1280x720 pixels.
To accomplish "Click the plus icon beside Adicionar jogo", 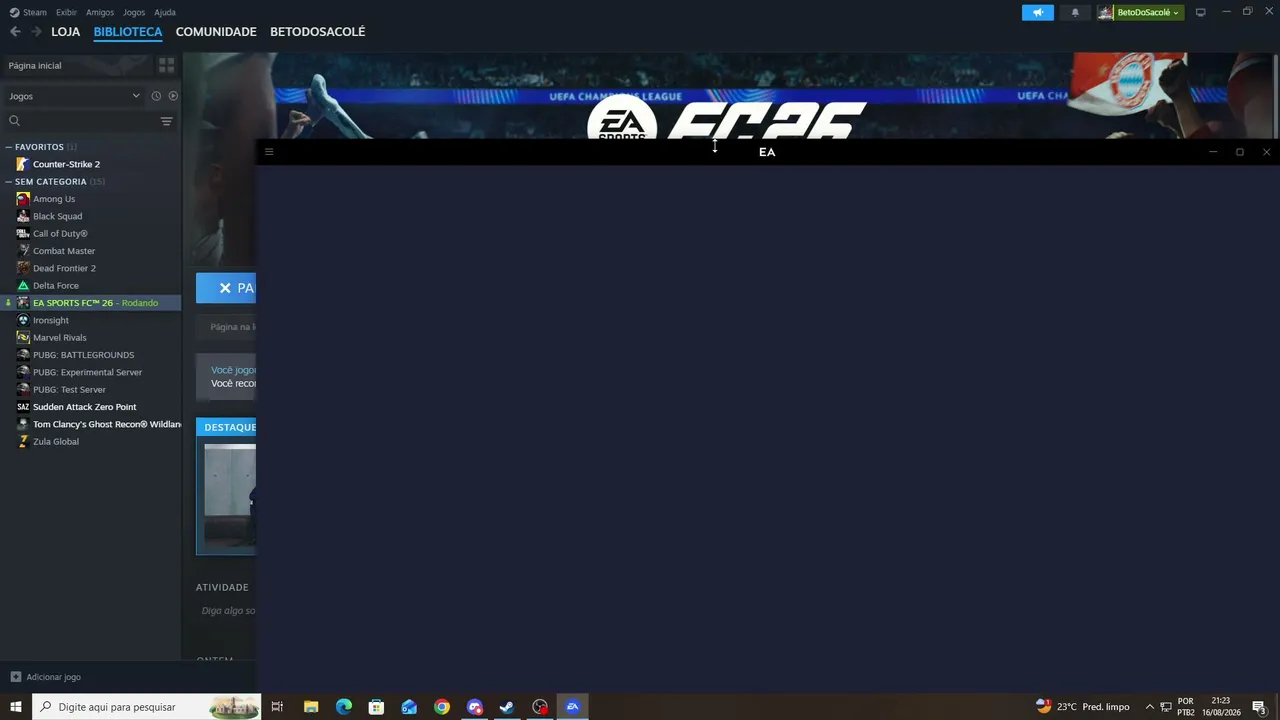I will click(15, 677).
